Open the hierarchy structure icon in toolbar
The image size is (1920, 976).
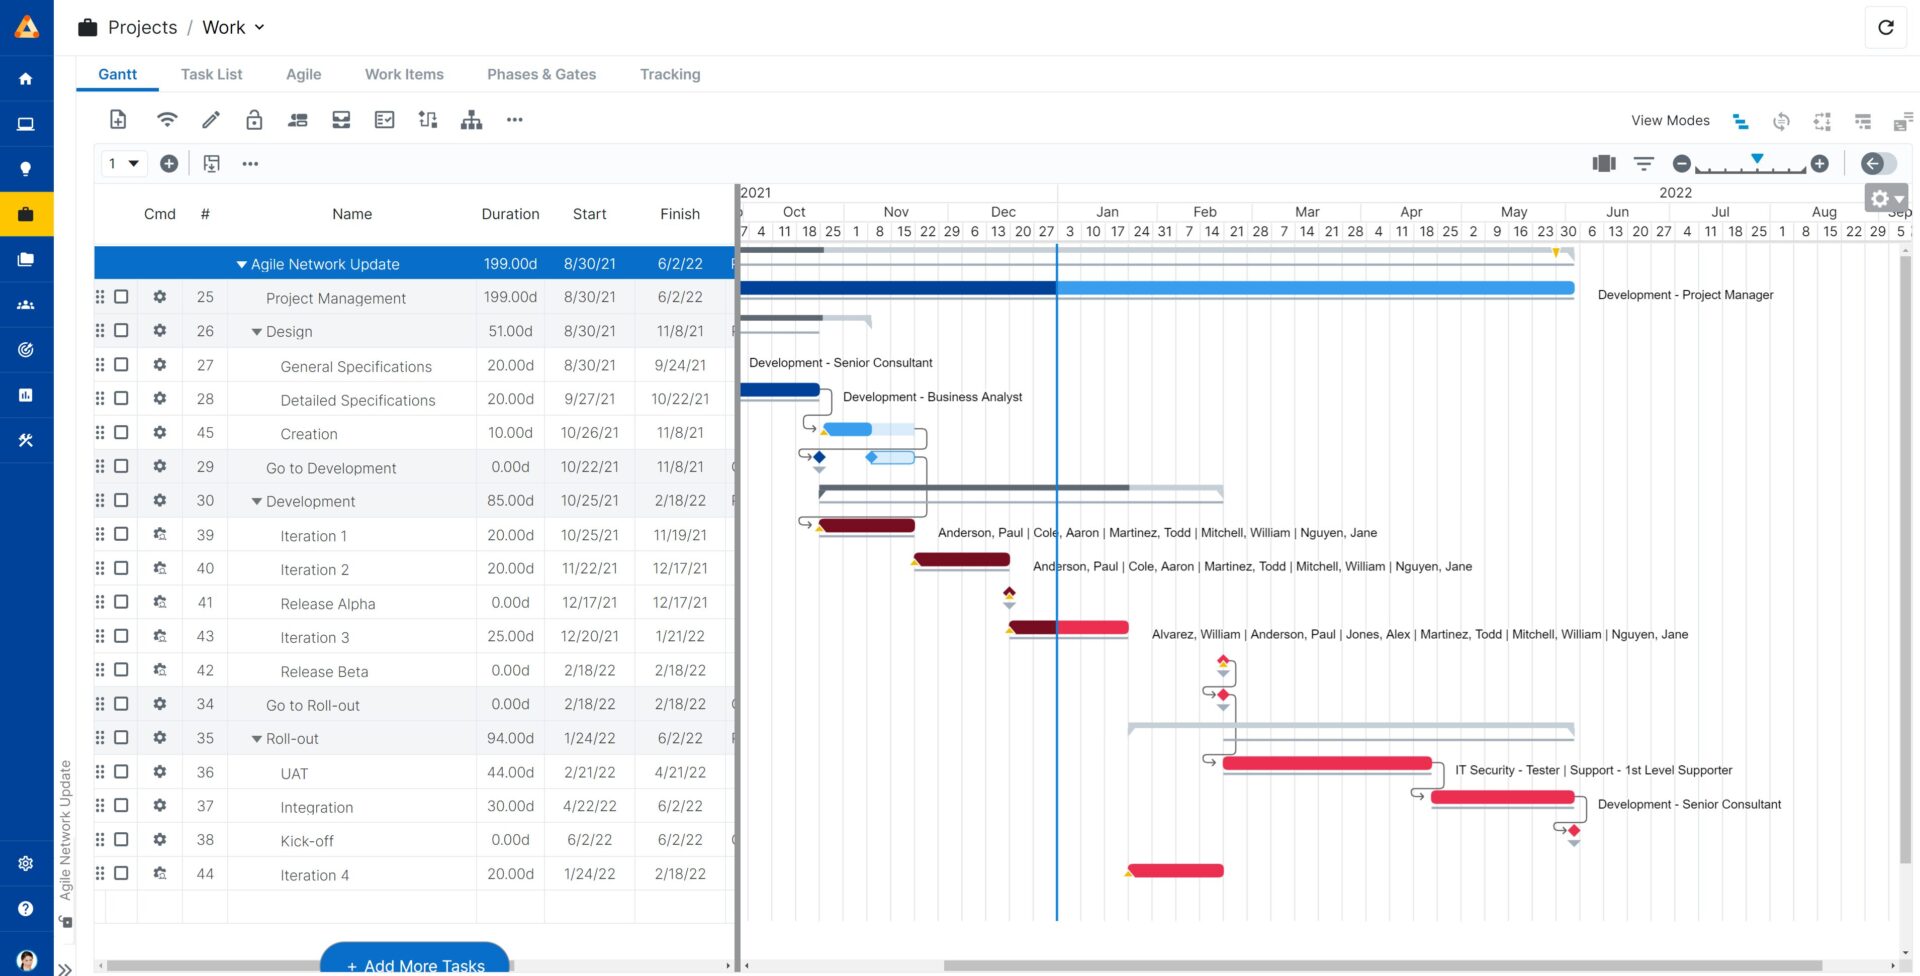471,120
